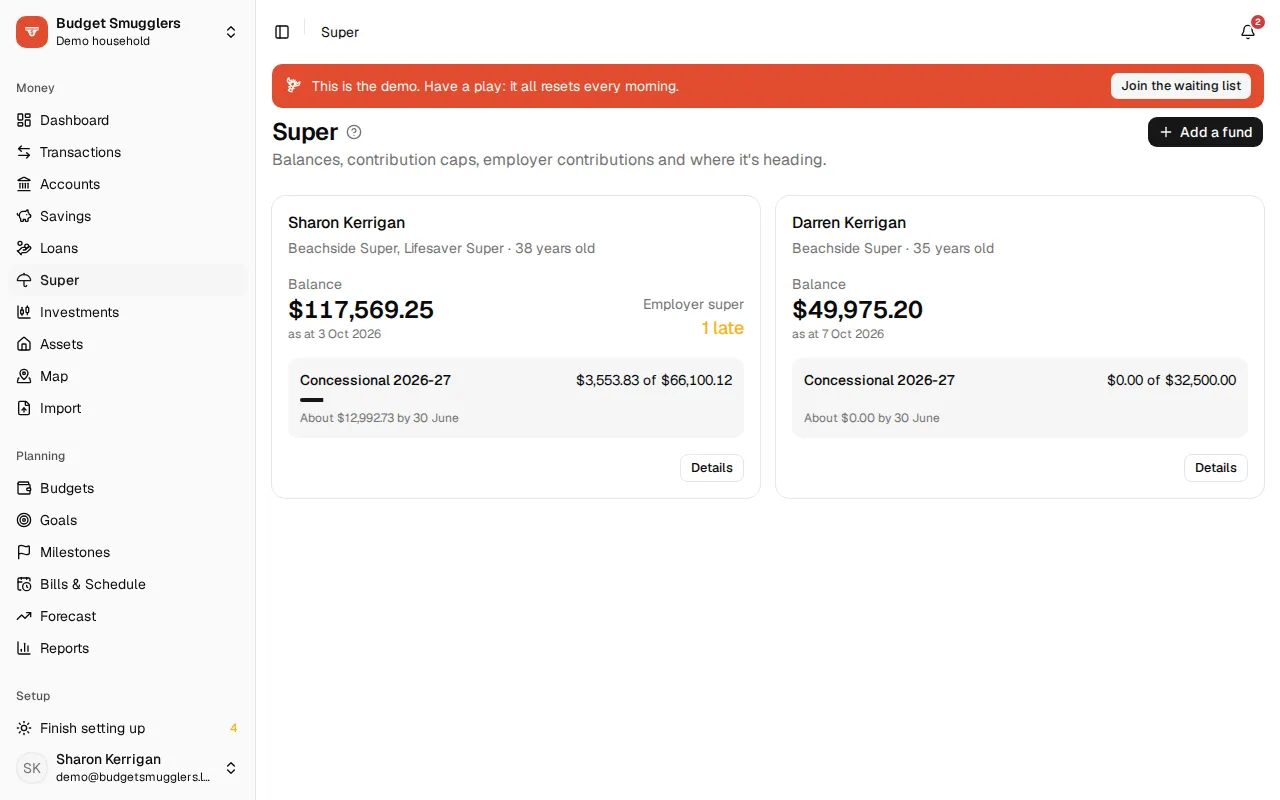
Task: Open Details for Sharon Kerrigan
Action: 712,468
